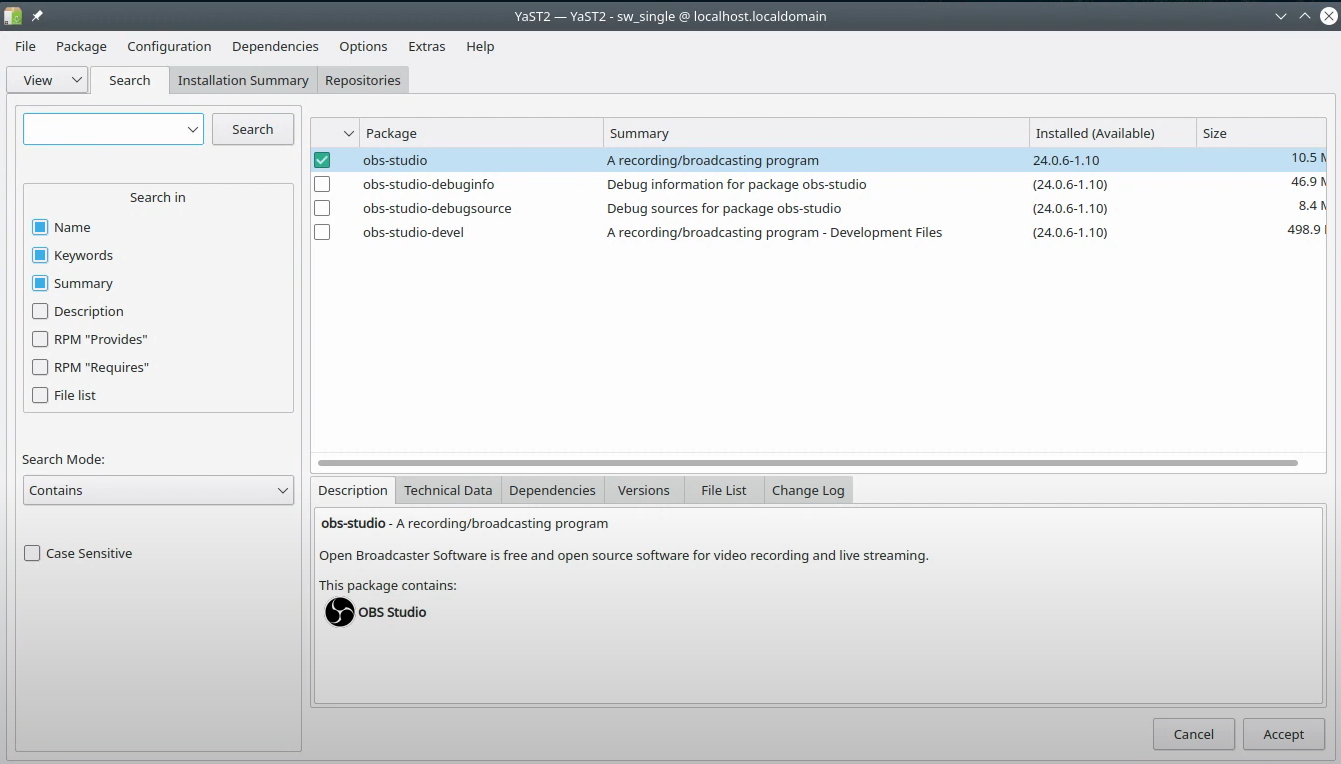The width and height of the screenshot is (1341, 764).
Task: Tick the File list search checkbox
Action: point(40,395)
